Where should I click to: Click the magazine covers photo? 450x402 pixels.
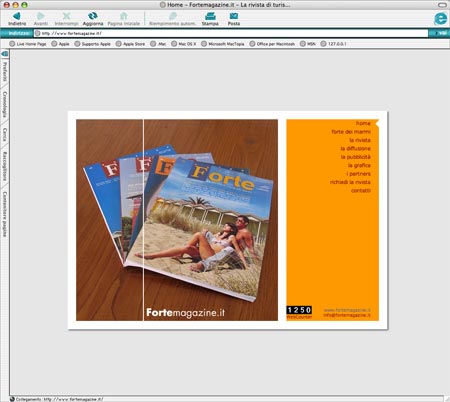(177, 220)
